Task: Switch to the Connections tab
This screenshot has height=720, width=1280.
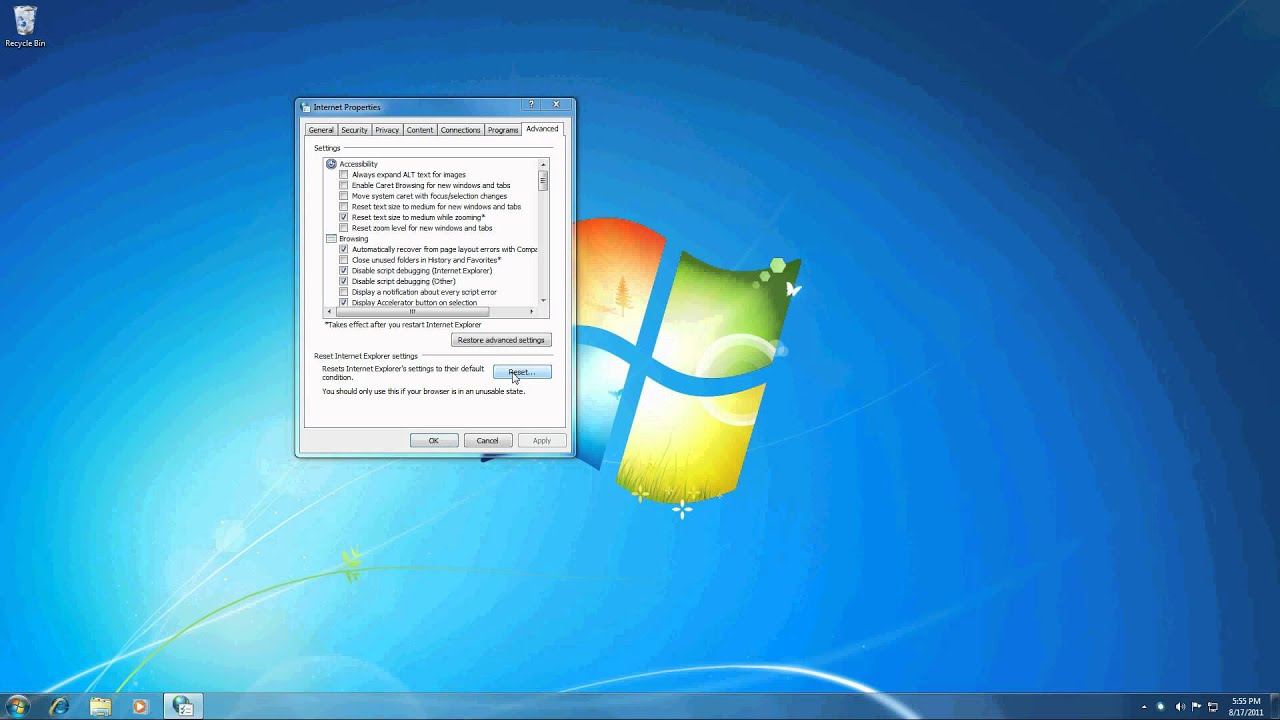Action: click(x=461, y=130)
